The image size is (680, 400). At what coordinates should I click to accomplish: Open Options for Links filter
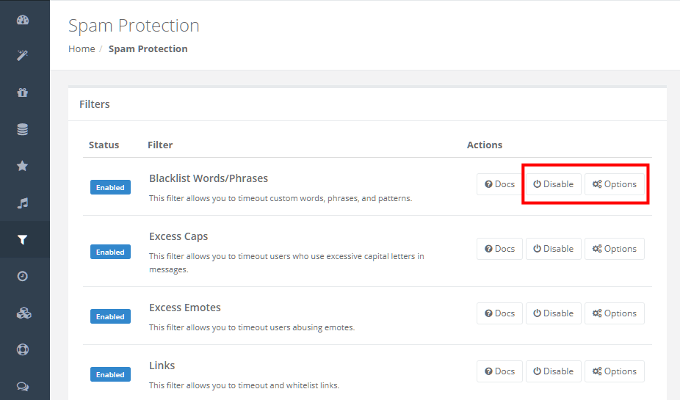click(614, 371)
